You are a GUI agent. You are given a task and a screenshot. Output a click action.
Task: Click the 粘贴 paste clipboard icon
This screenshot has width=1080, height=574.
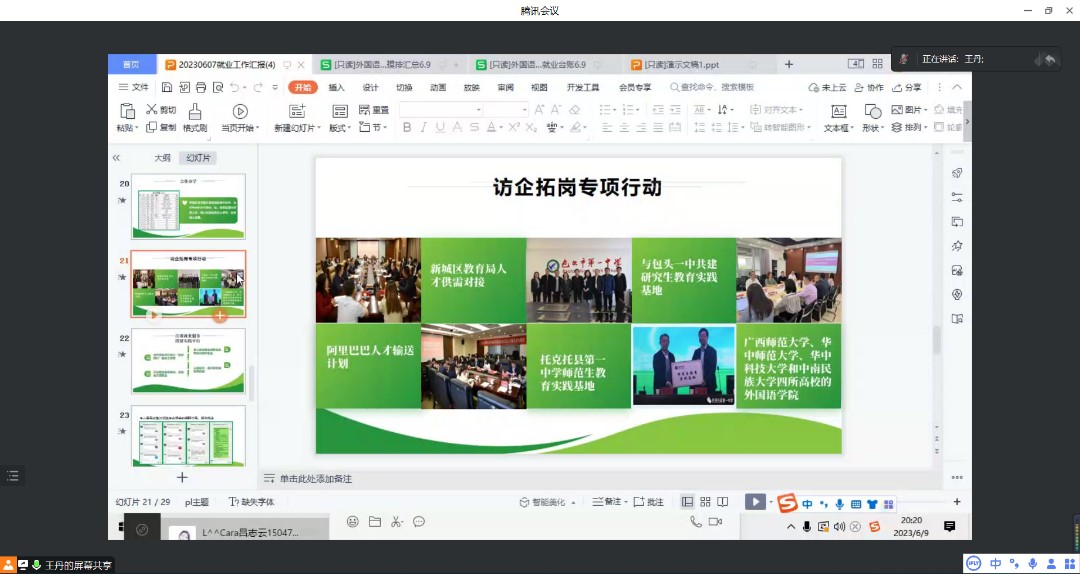[127, 111]
